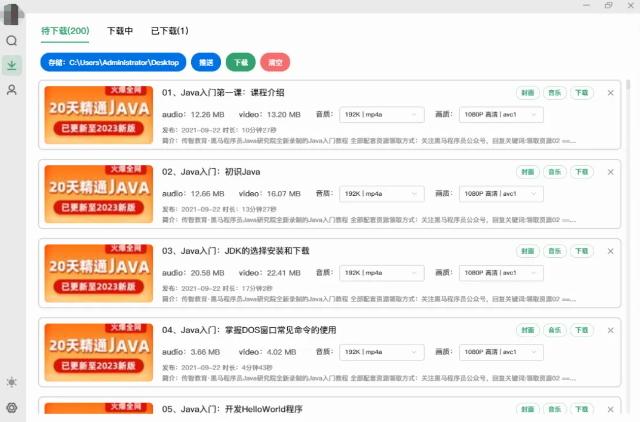This screenshot has height=422, width=640.
Task: Download cover (封面) for item 01
Action: 528,93
